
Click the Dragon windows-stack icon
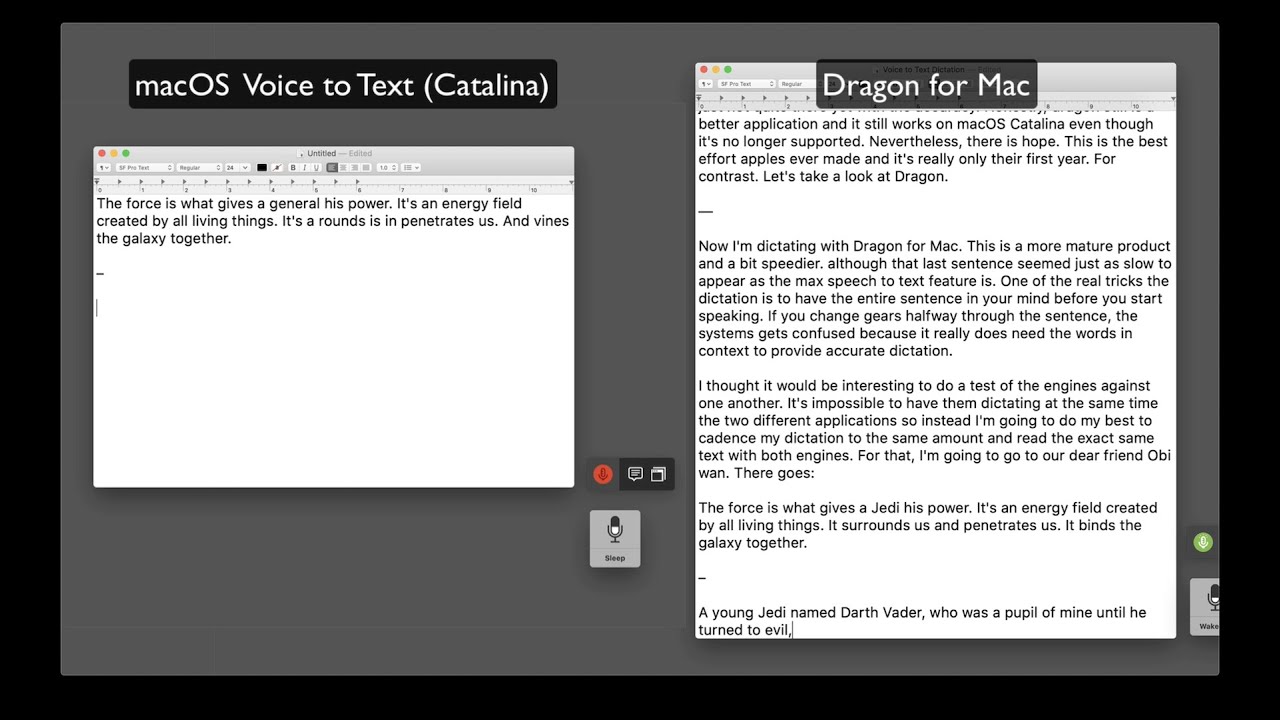[658, 474]
